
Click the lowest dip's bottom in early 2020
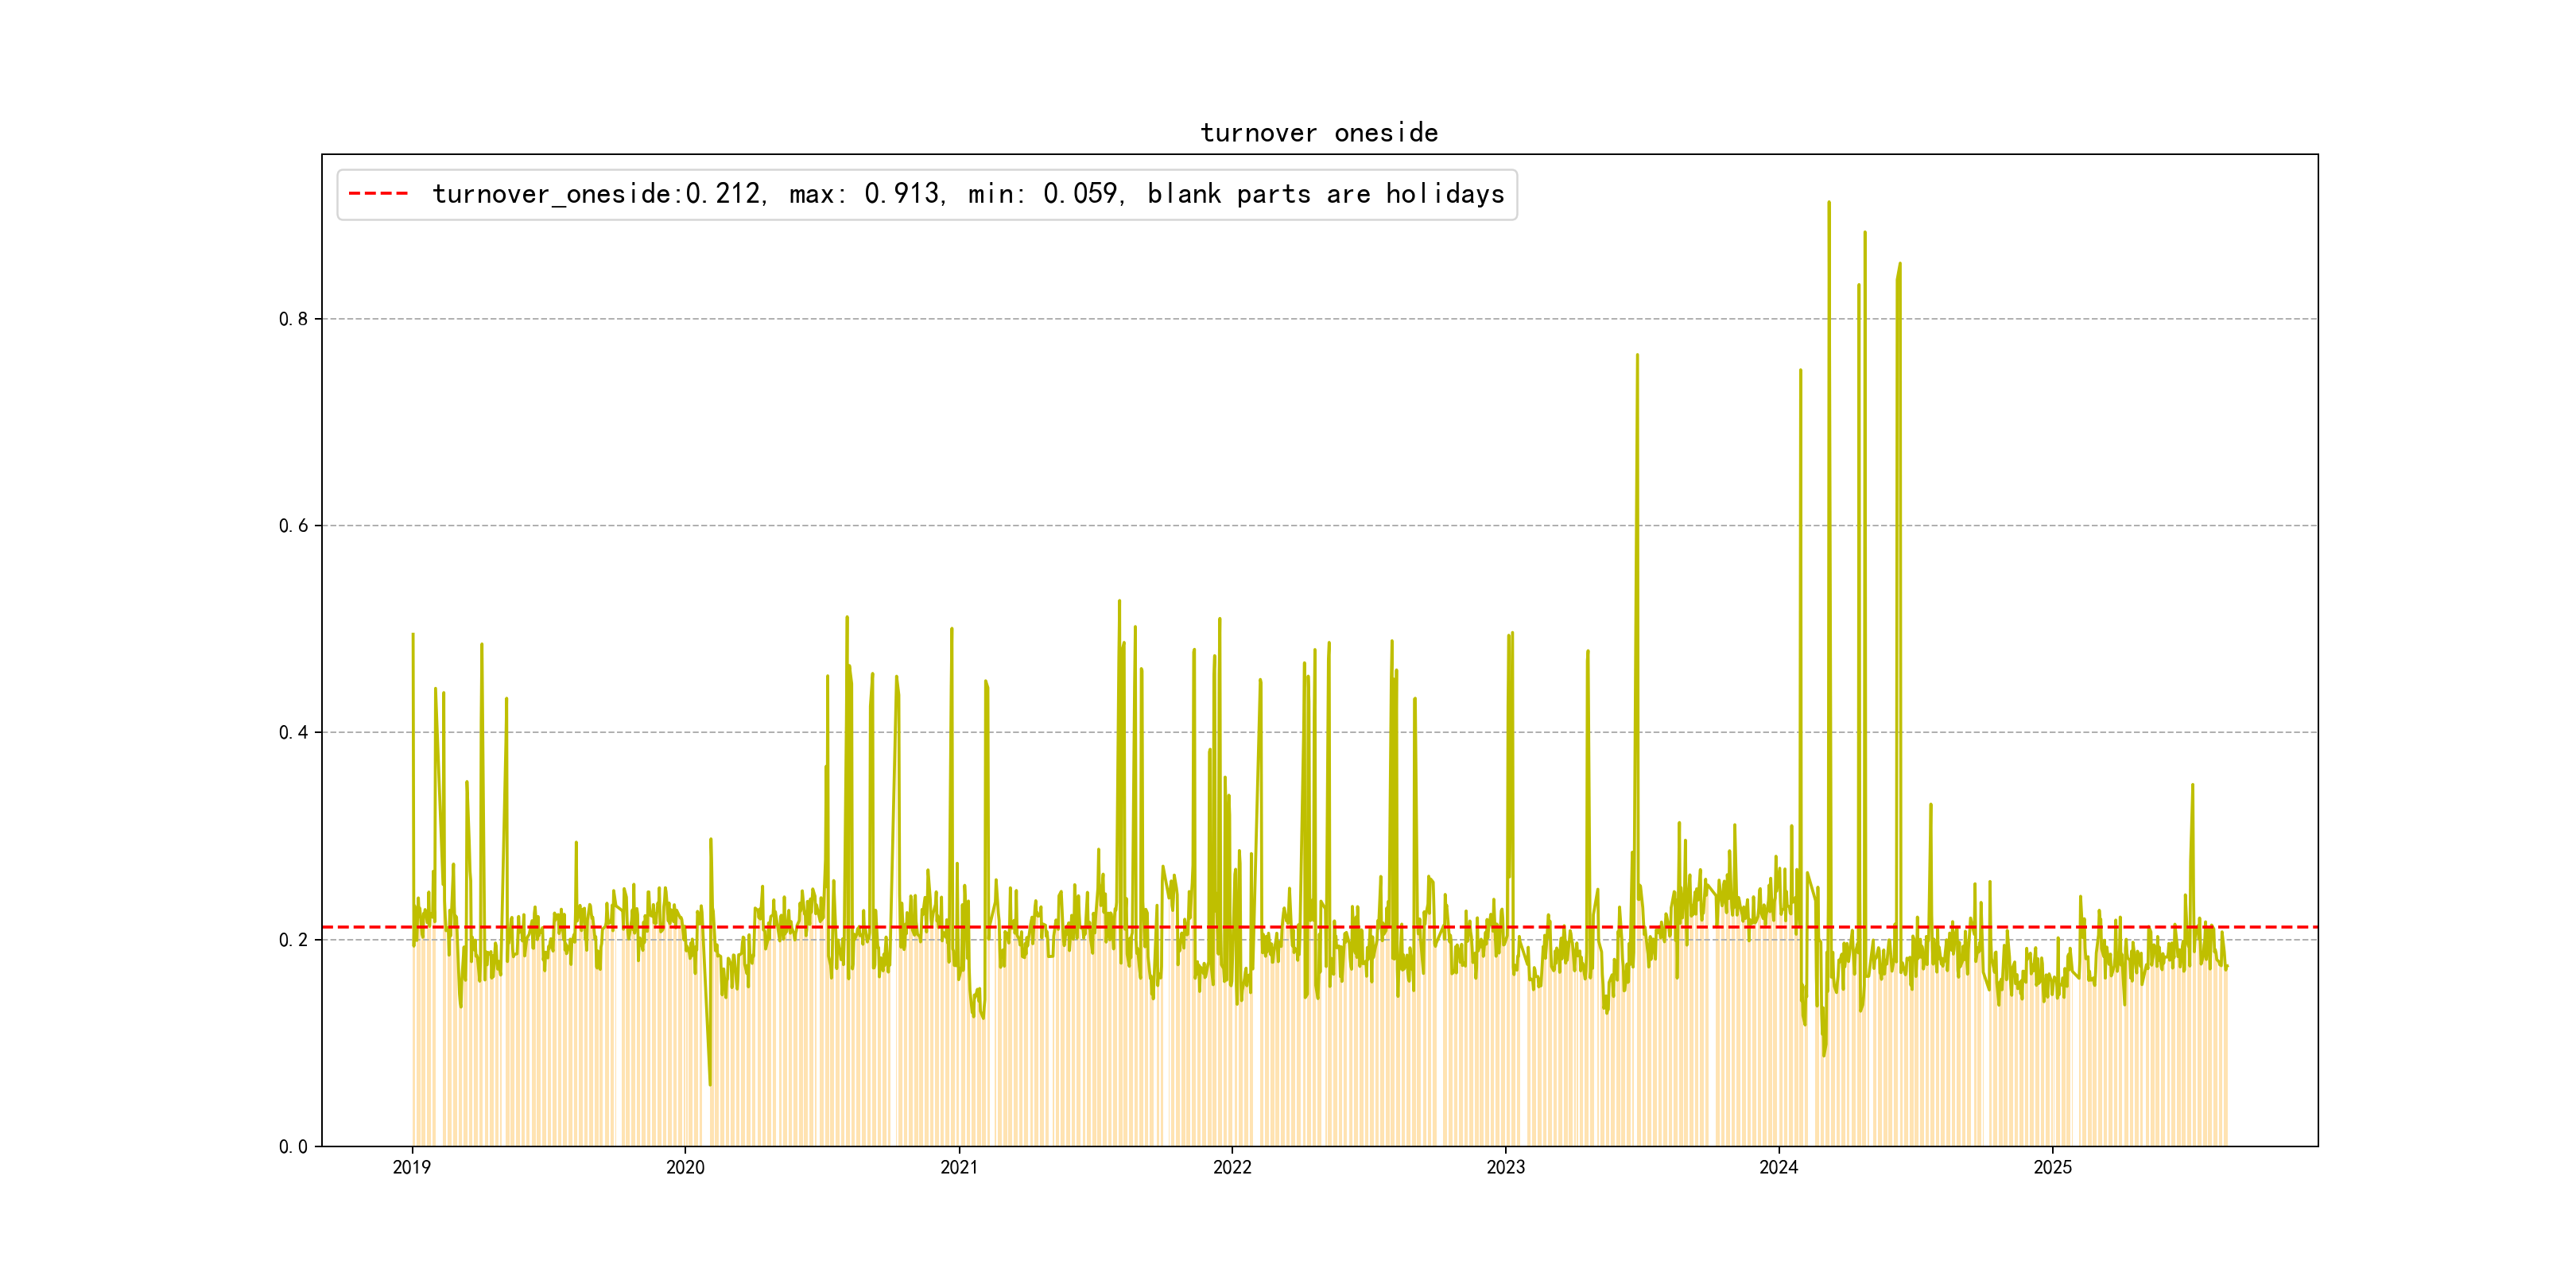[710, 1084]
